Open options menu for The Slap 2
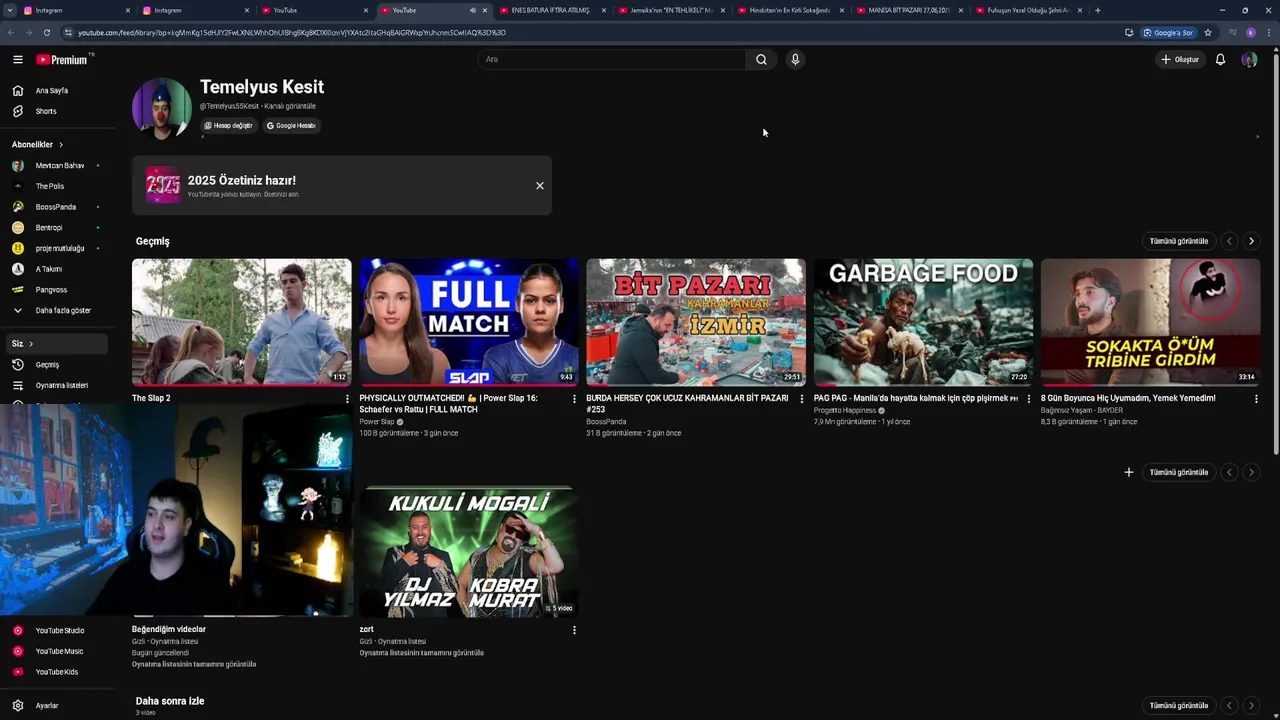 click(347, 398)
